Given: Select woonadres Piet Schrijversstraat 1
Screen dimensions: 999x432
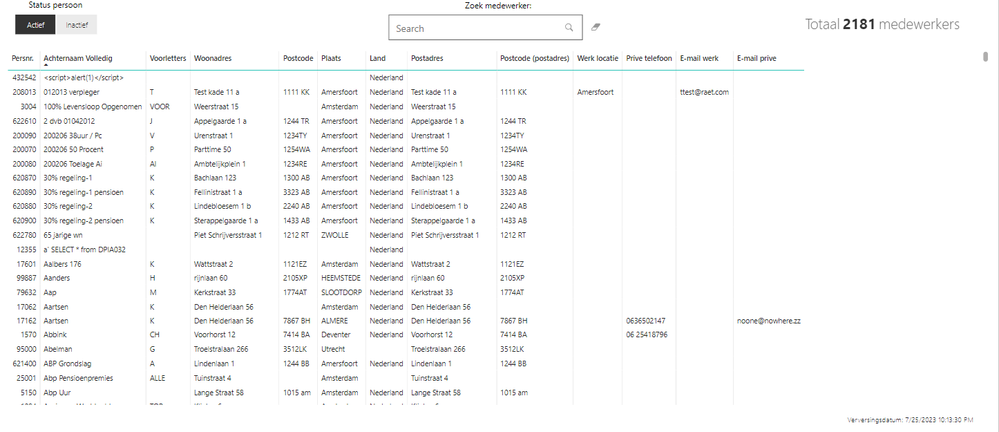Looking at the screenshot, I should [228, 235].
